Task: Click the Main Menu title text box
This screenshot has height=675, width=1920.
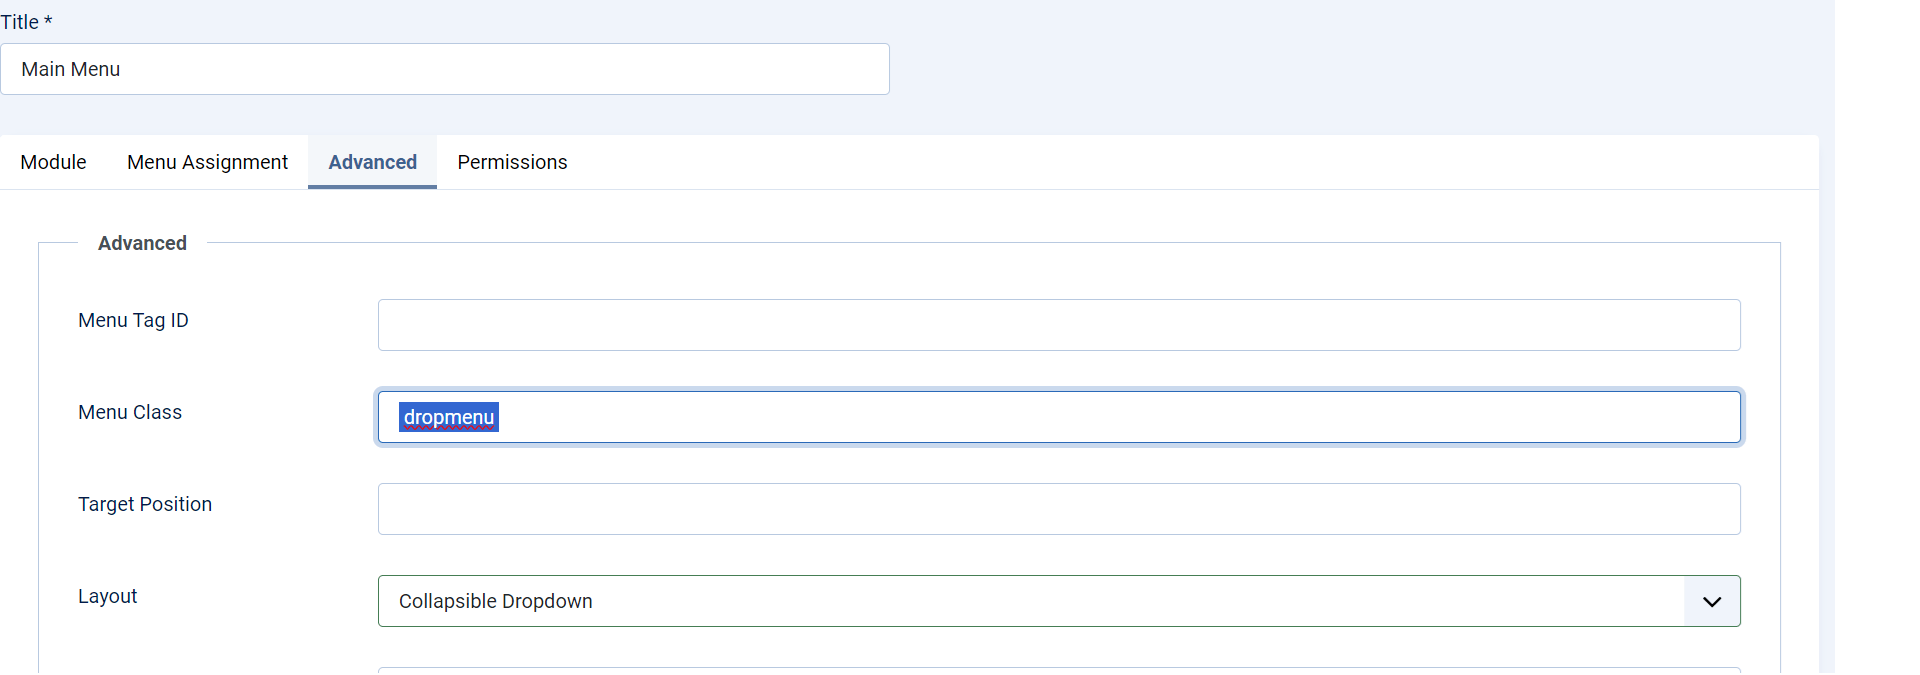Action: (x=445, y=69)
